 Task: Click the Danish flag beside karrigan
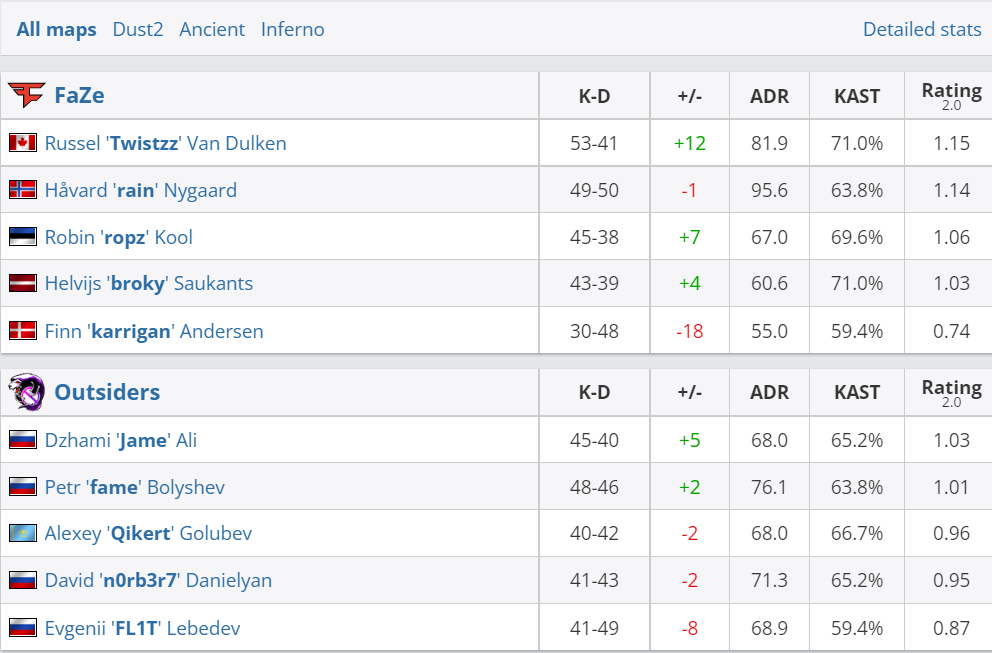coord(23,331)
